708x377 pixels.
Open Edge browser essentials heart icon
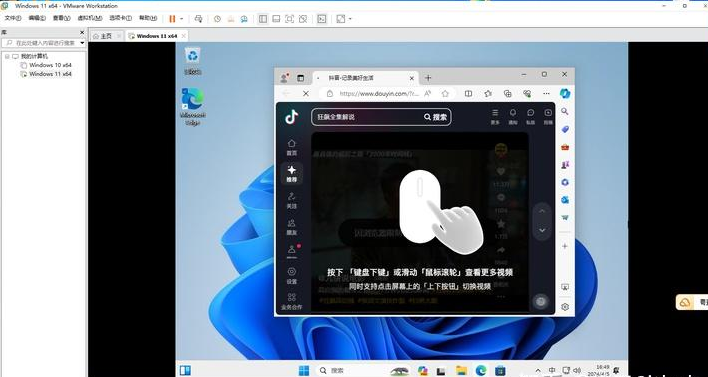coord(527,93)
